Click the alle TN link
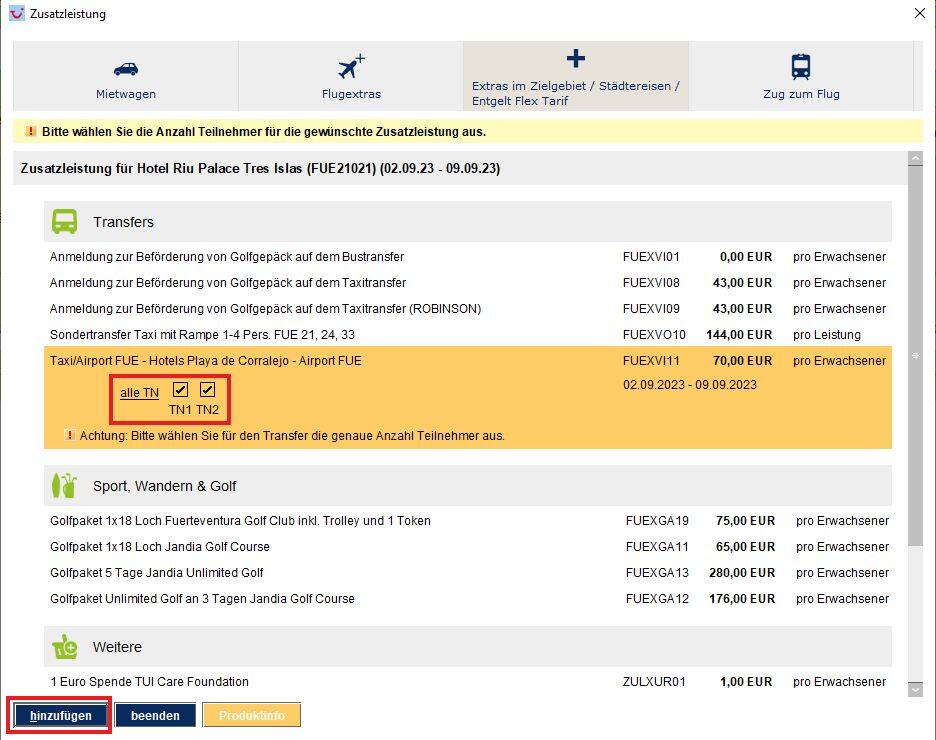This screenshot has width=936, height=740. pos(139,393)
